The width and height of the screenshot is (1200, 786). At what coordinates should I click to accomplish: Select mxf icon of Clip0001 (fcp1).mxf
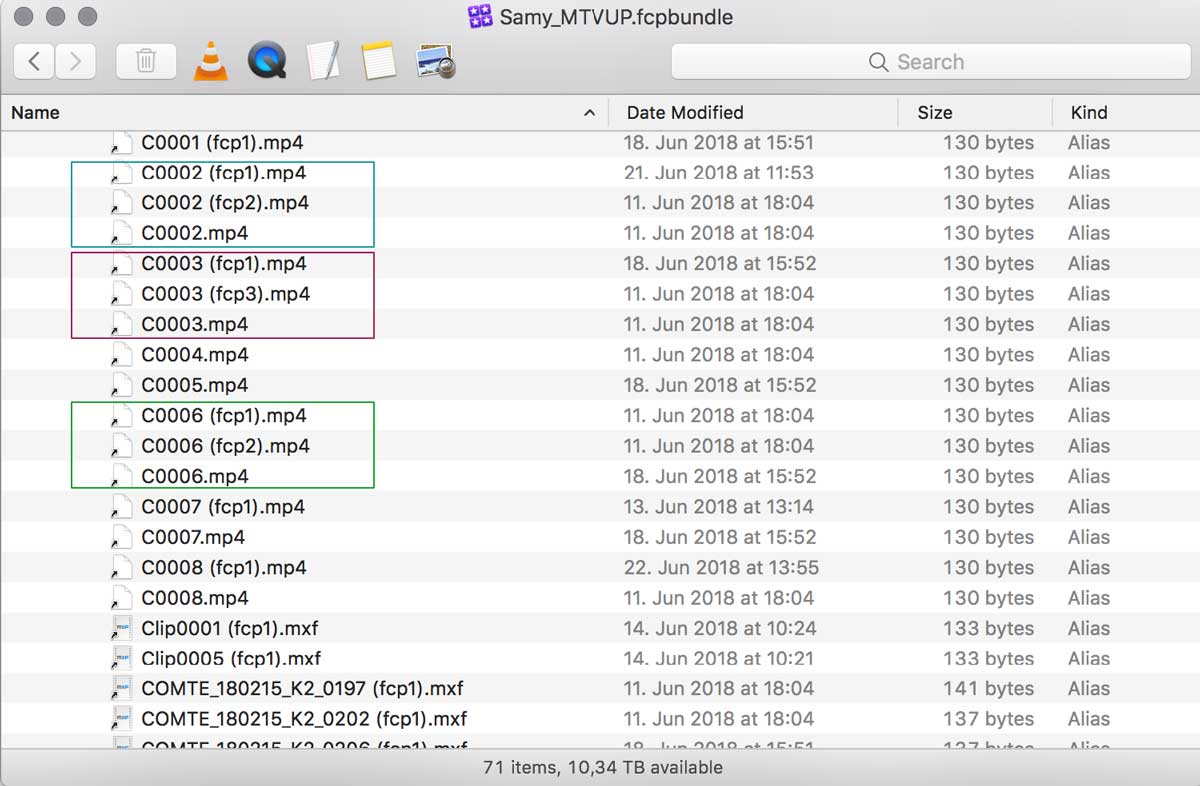point(121,628)
